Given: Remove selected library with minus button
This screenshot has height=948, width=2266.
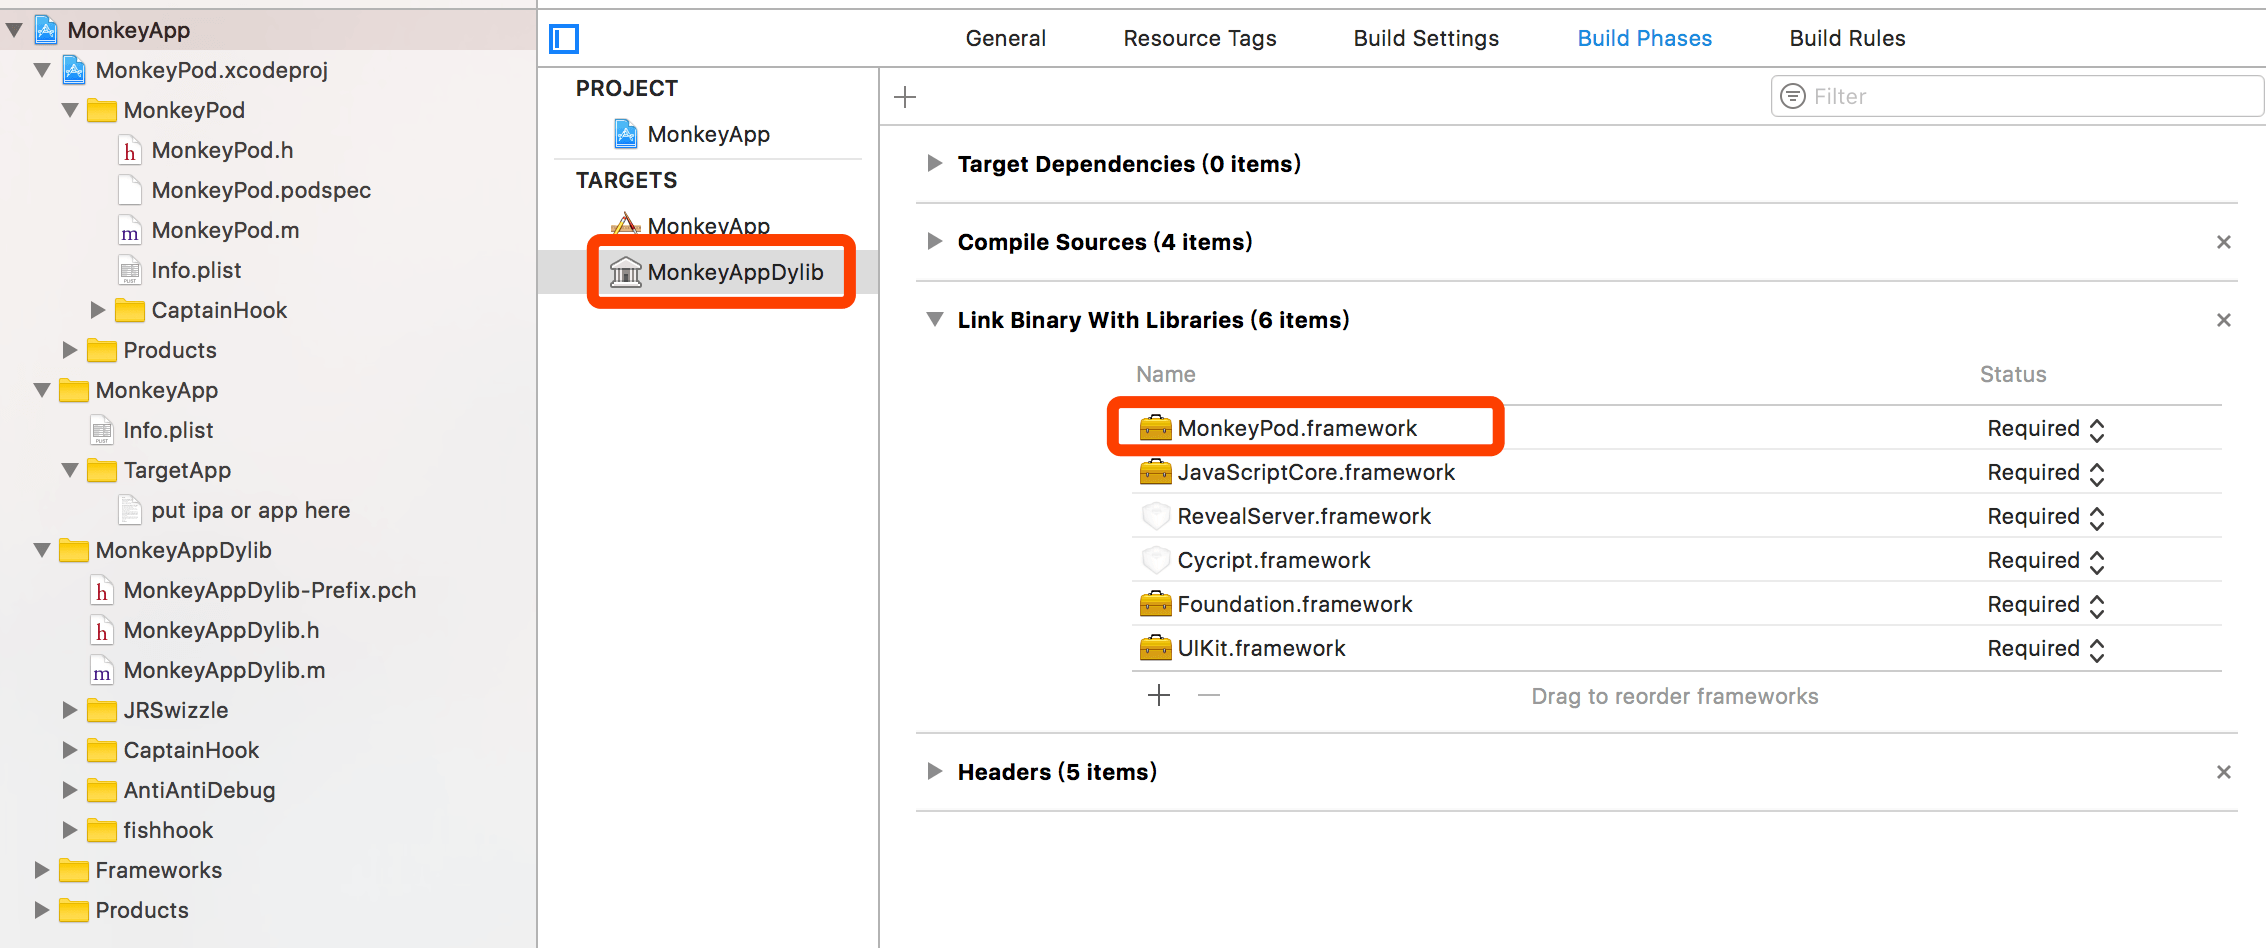Looking at the screenshot, I should click(1209, 695).
